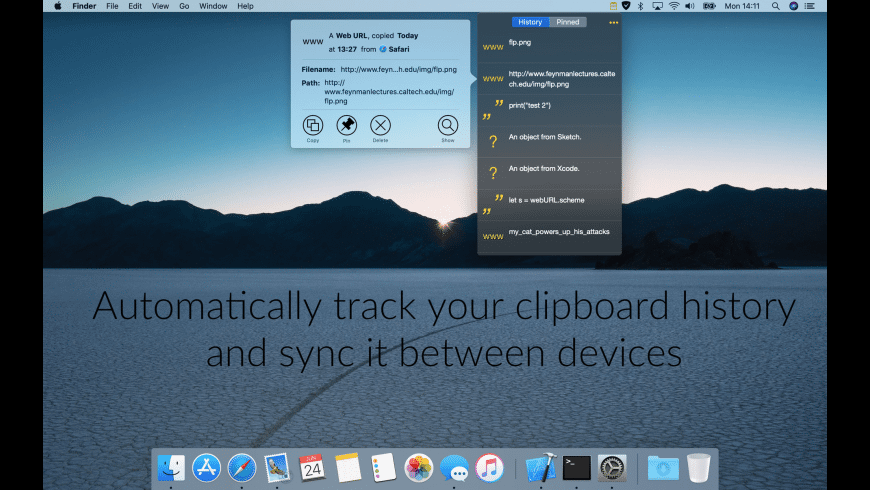Open Finder from the Dock
The height and width of the screenshot is (490, 870).
(171, 468)
